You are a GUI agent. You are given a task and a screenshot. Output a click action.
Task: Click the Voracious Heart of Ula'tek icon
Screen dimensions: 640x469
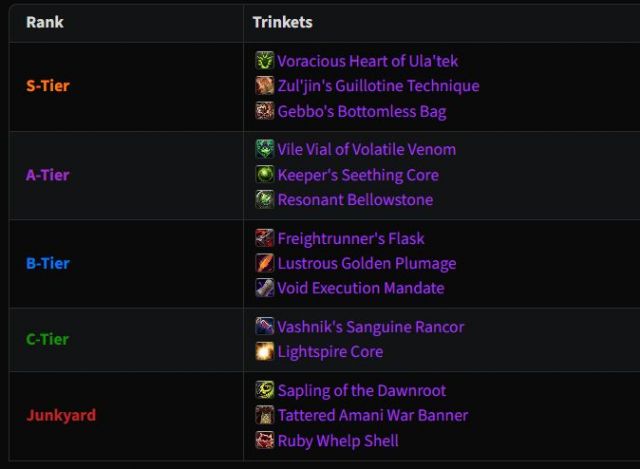point(264,60)
